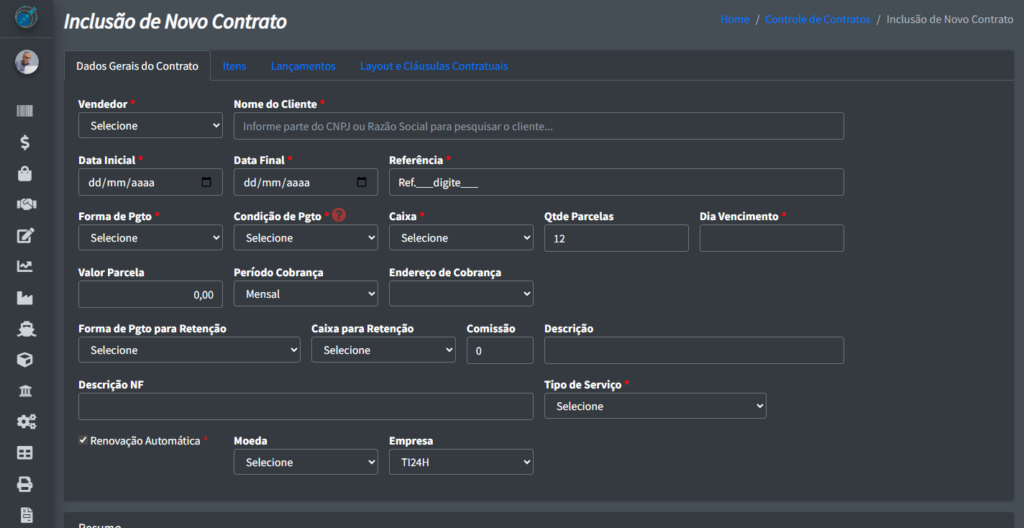This screenshot has height=528, width=1024.
Task: Open the Período Cobrança Mensal dropdown
Action: (x=305, y=294)
